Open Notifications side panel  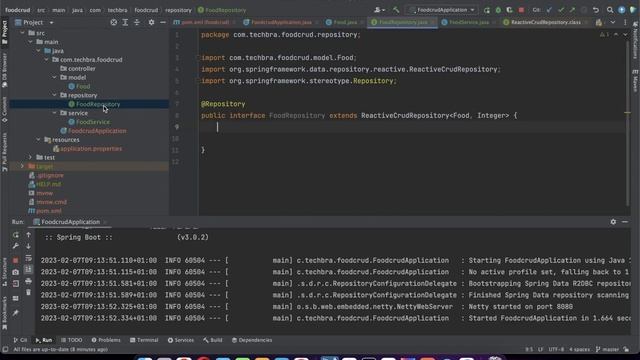pyautogui.click(x=636, y=40)
